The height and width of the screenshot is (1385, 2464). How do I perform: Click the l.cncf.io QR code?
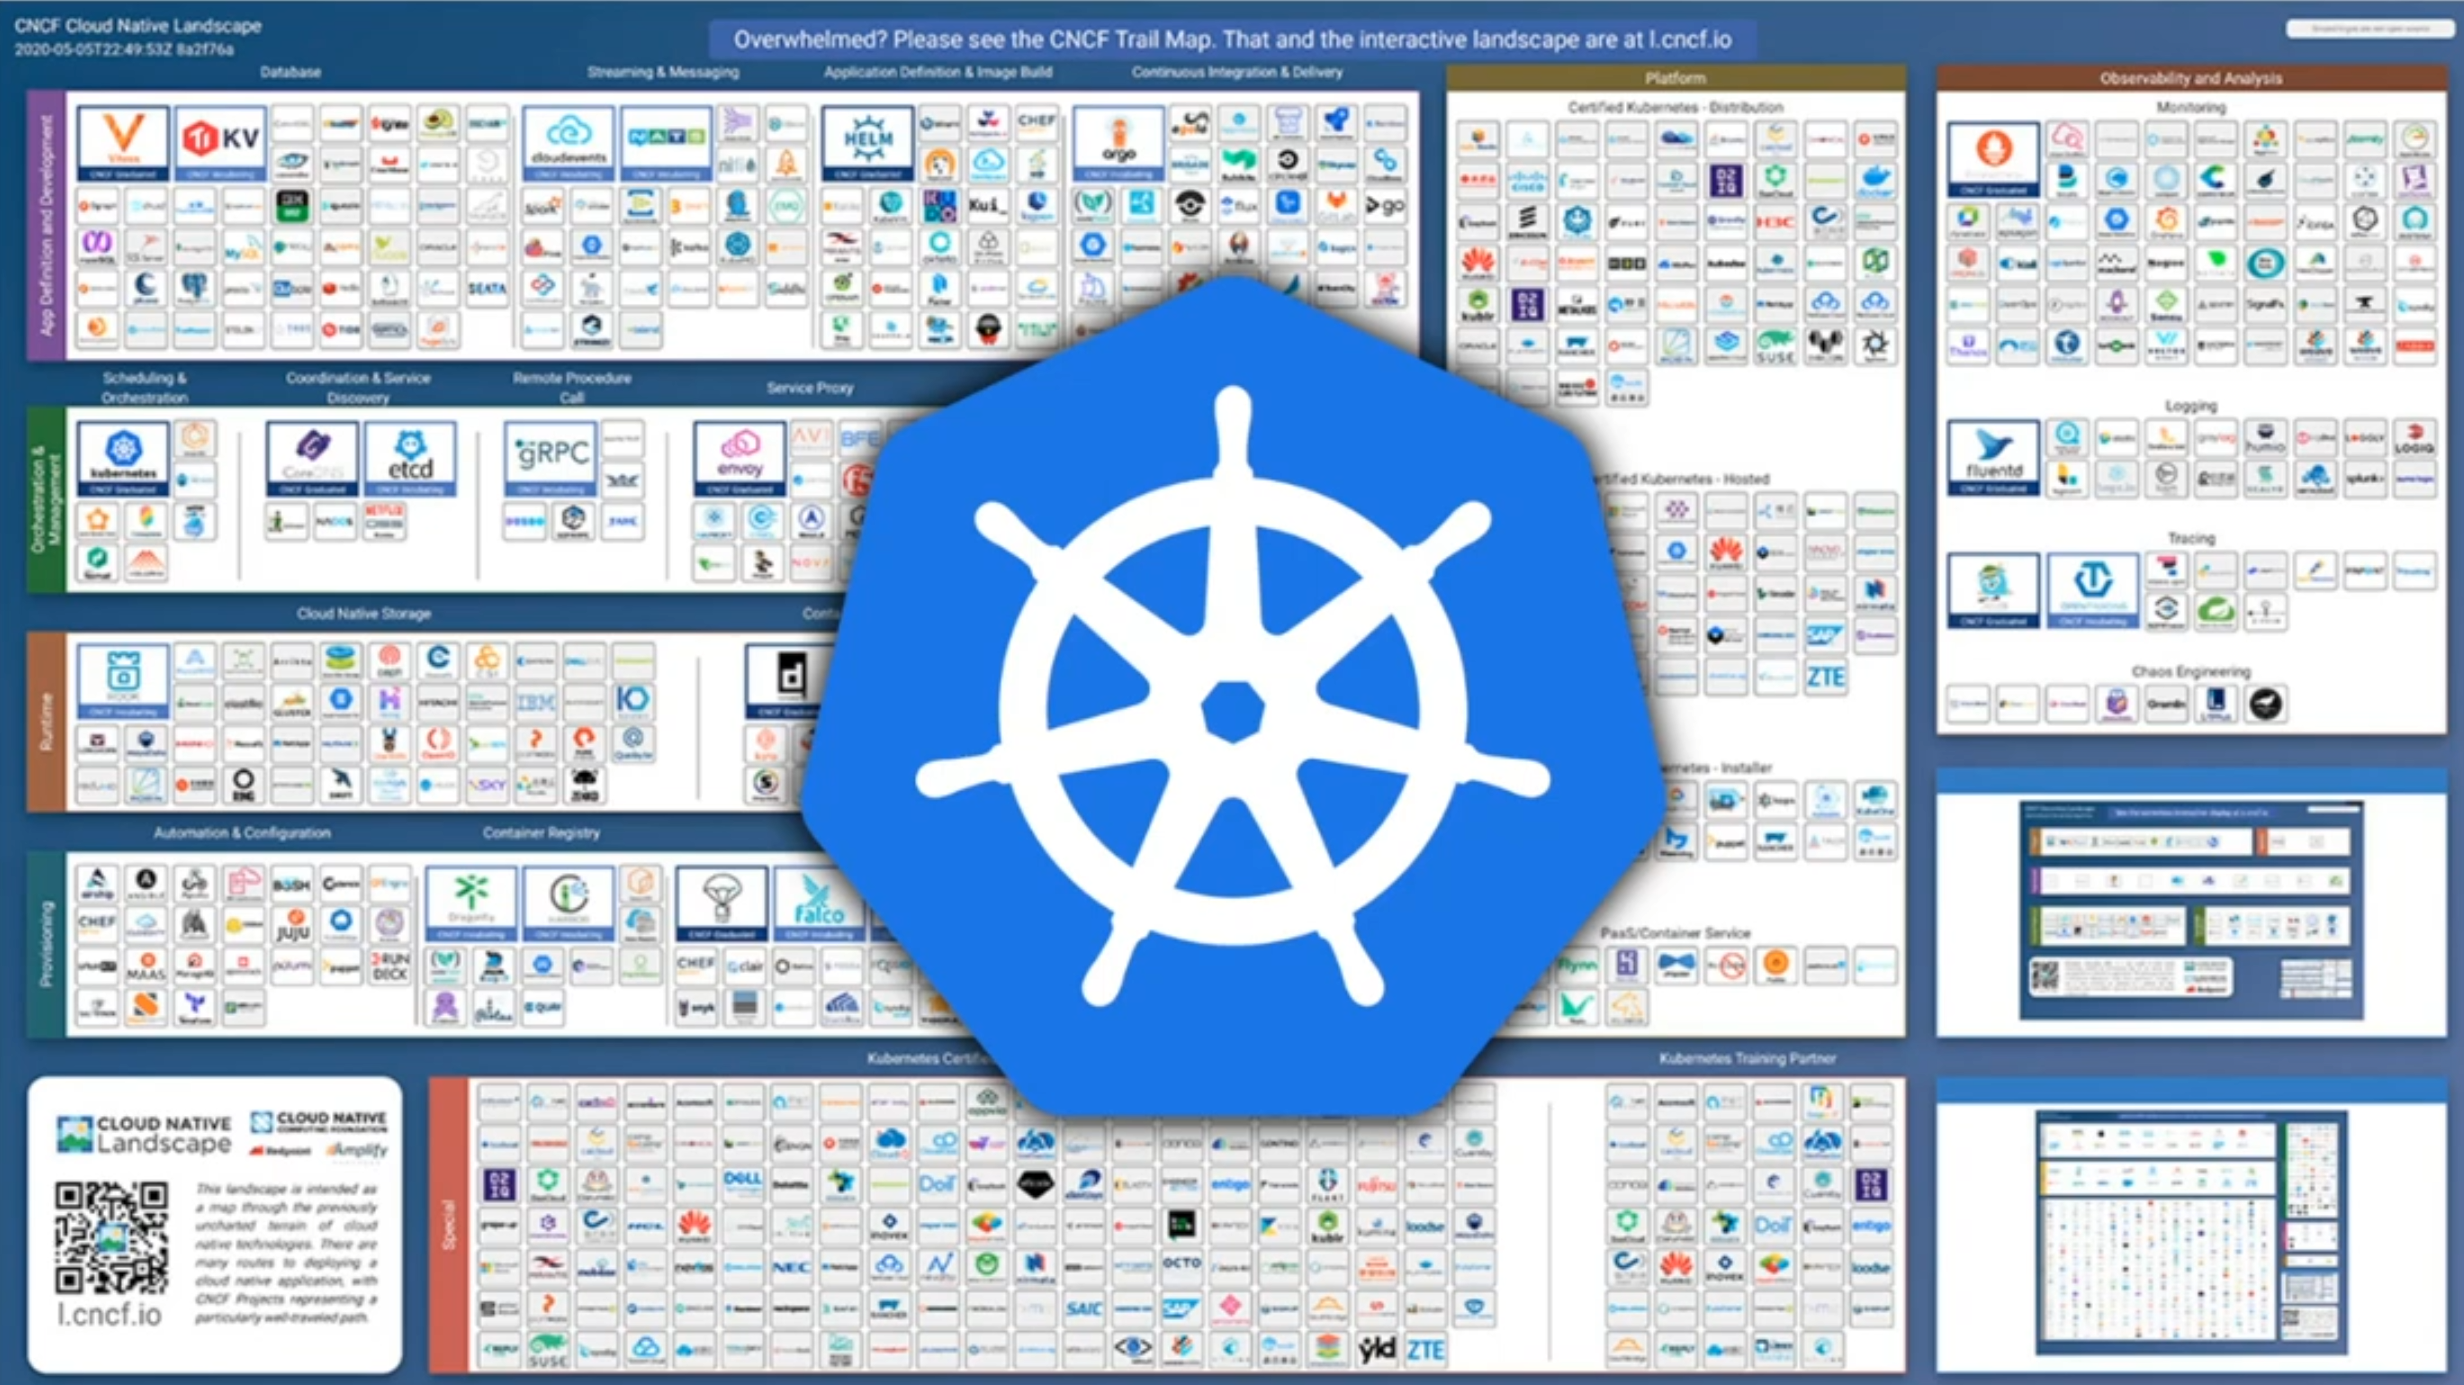[x=111, y=1237]
